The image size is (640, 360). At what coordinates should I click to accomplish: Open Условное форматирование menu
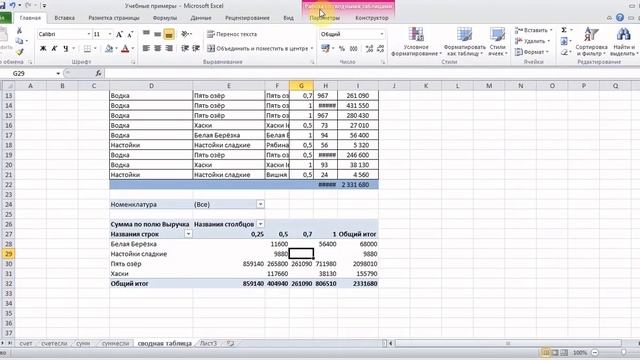416,42
